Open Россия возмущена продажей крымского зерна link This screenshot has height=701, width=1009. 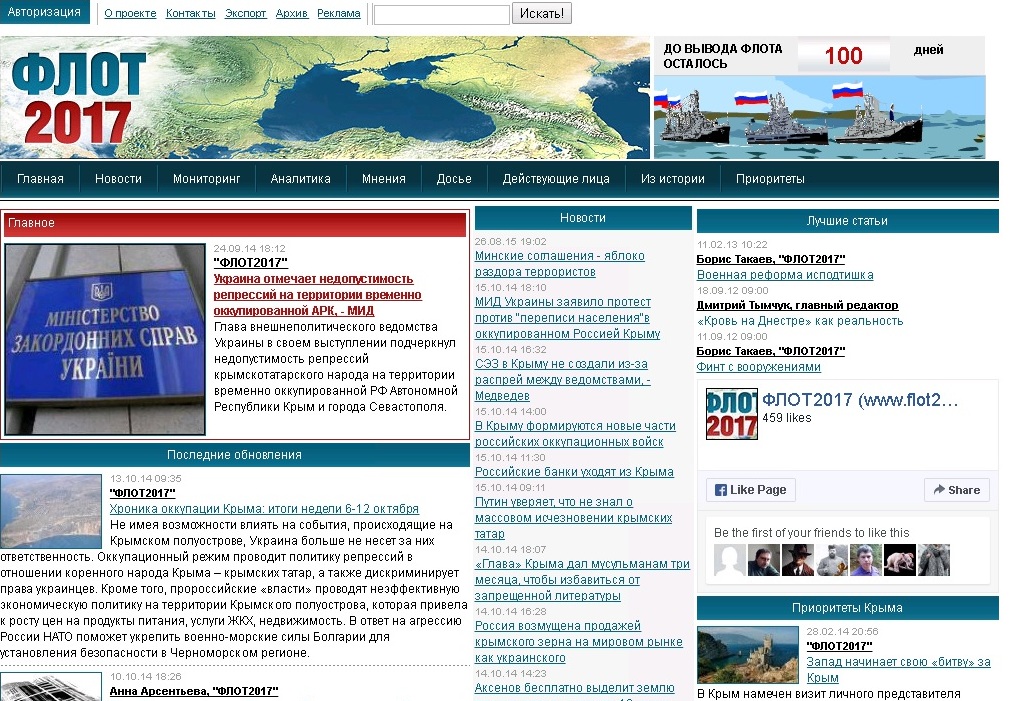(x=579, y=642)
